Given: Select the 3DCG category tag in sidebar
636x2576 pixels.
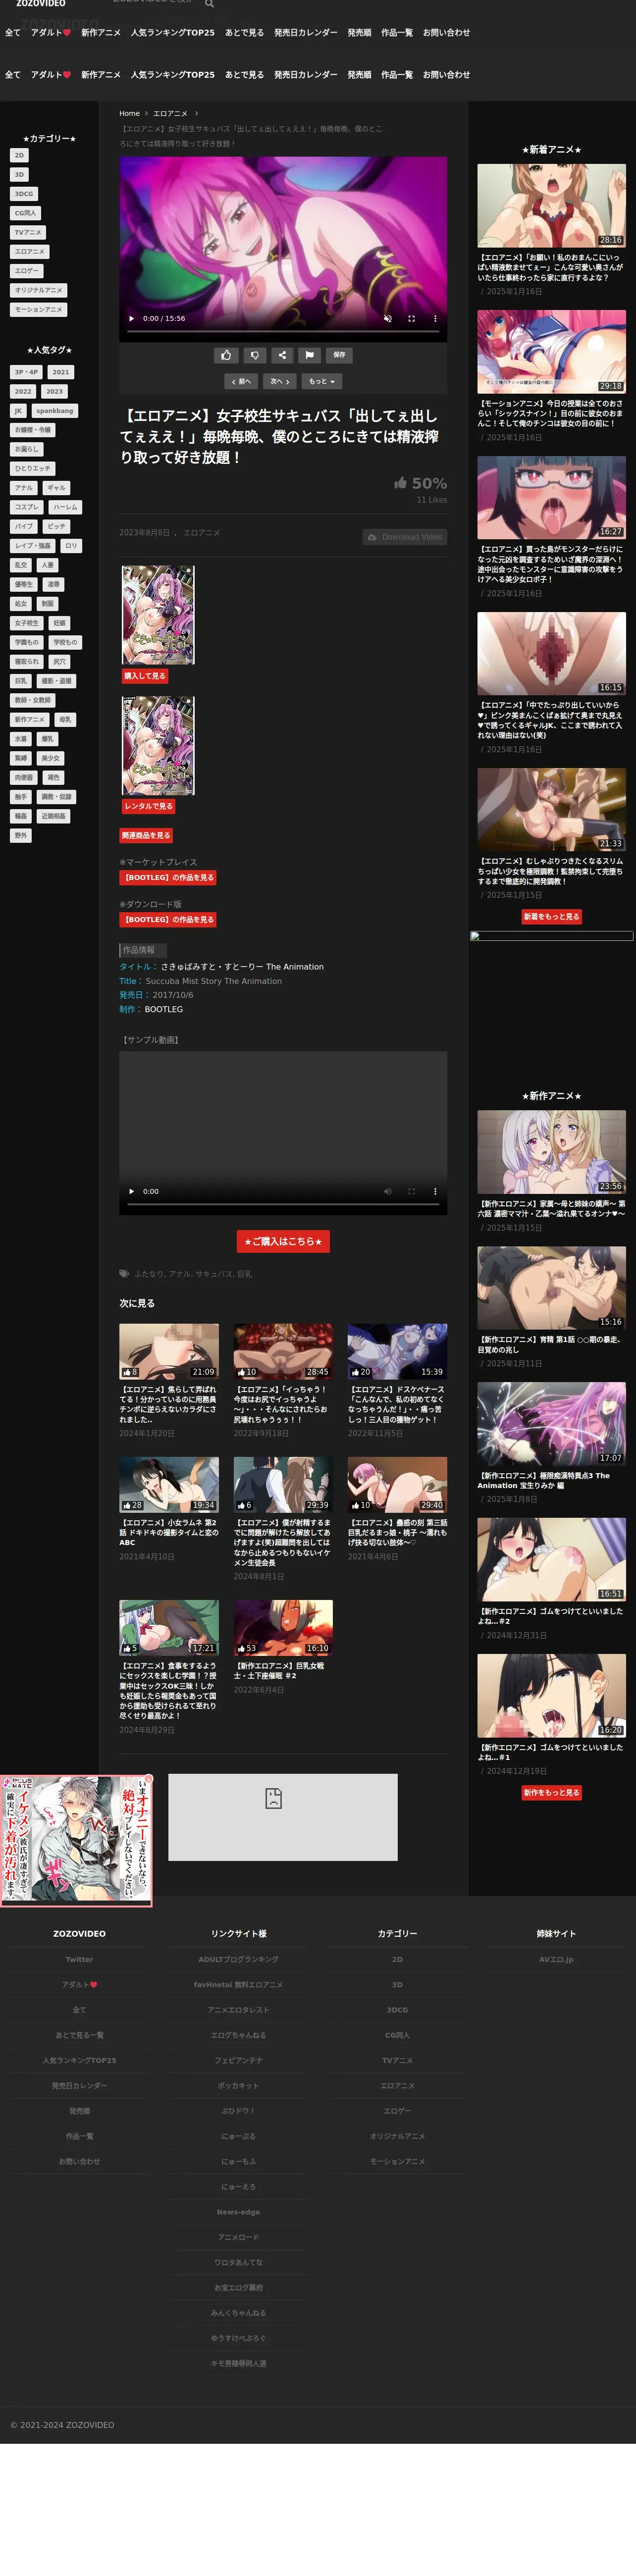Looking at the screenshot, I should click(24, 194).
